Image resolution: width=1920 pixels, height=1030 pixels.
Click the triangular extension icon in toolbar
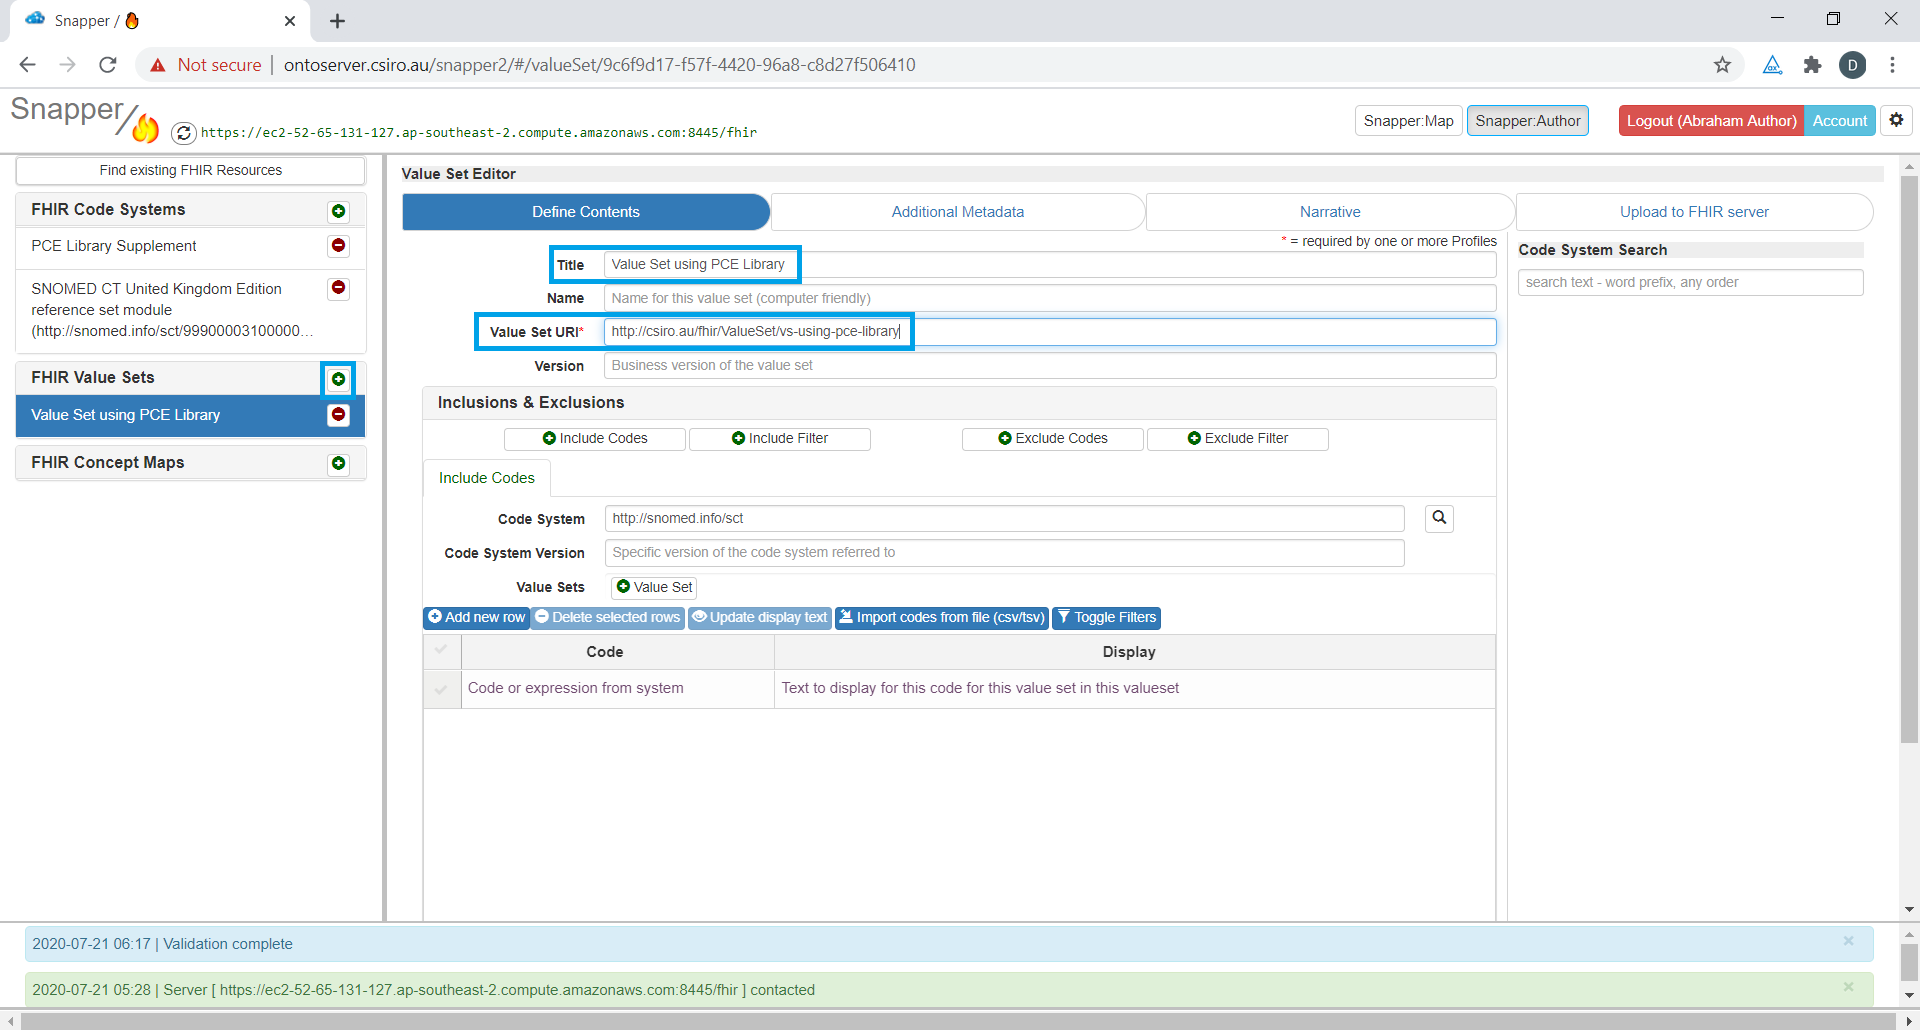pos(1772,65)
